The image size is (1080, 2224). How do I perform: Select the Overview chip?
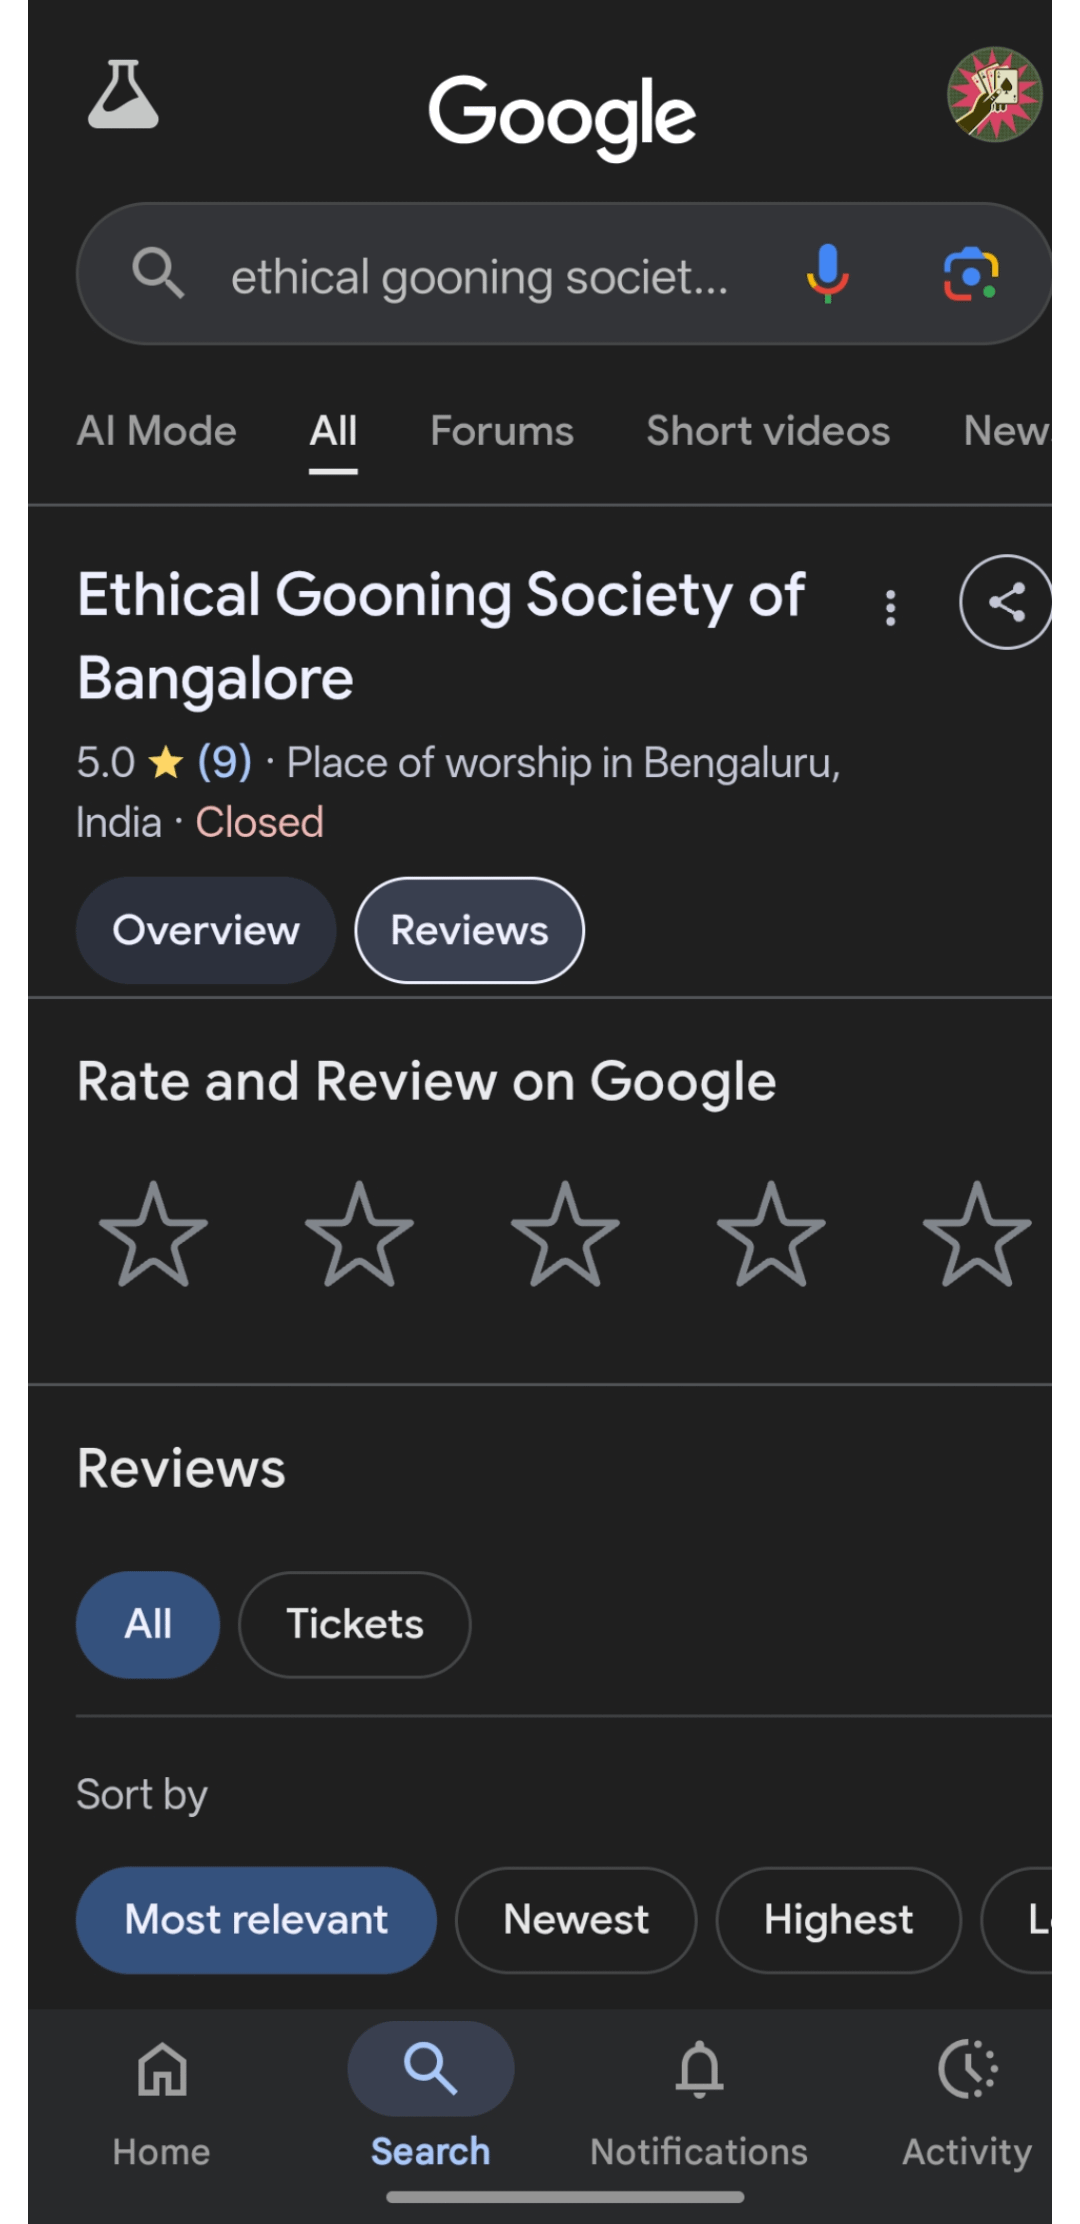coord(206,930)
